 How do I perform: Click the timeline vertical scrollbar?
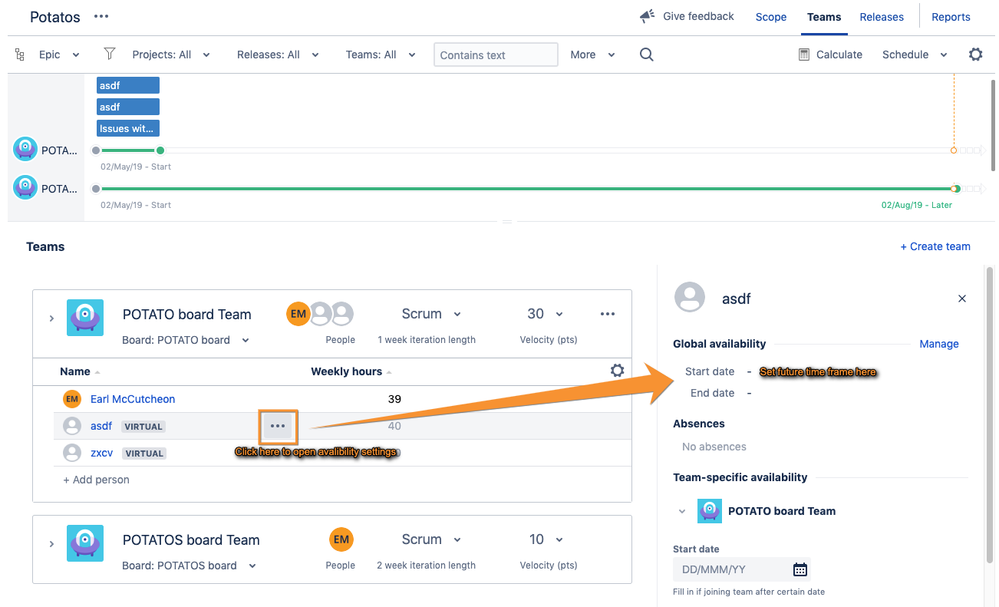(x=992, y=125)
